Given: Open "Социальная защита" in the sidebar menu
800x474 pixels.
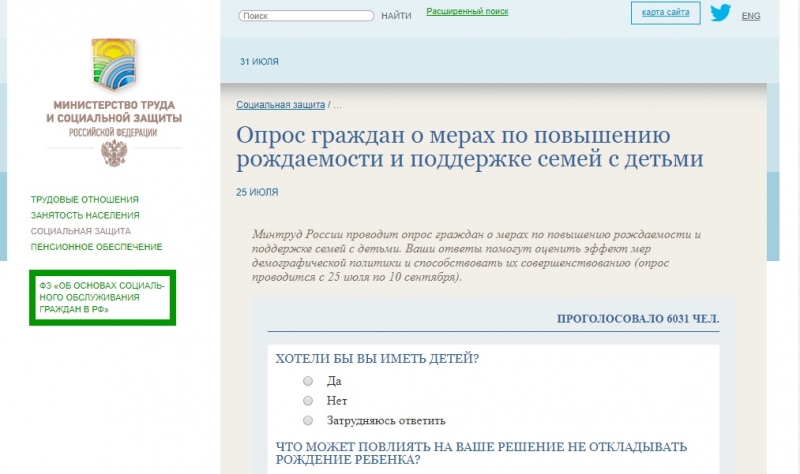Looking at the screenshot, I should (81, 231).
